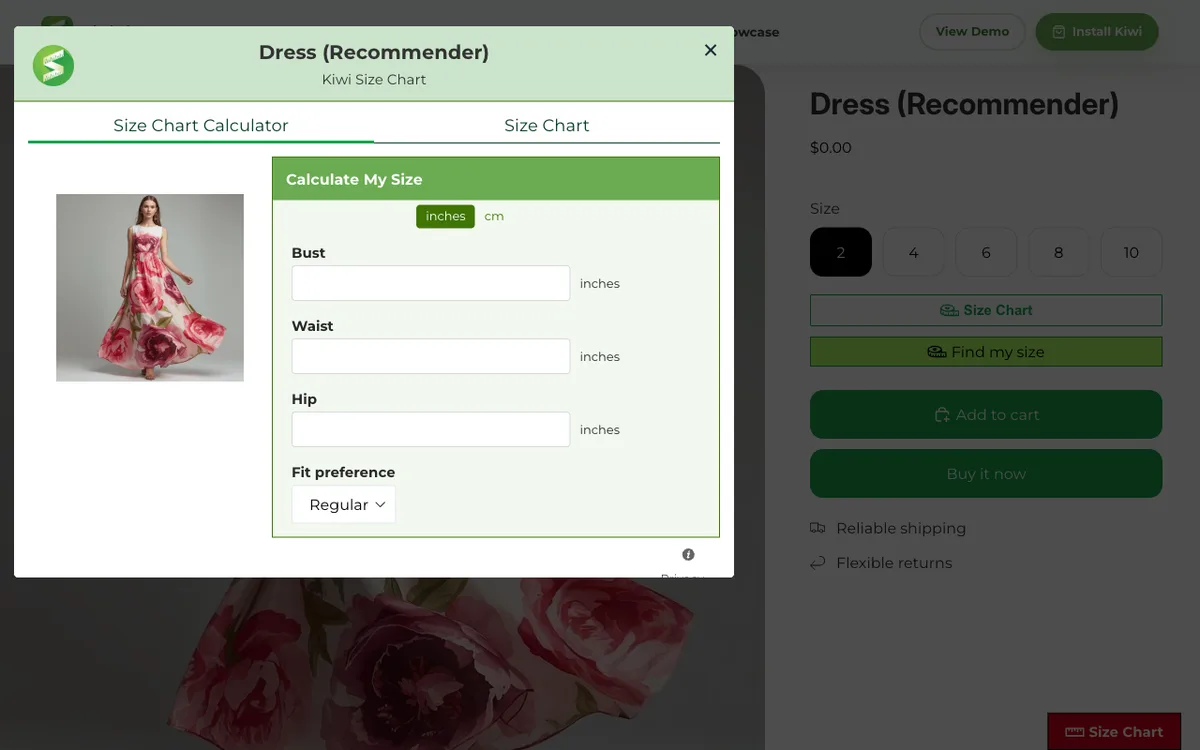Choose size 6 on product page
Image resolution: width=1200 pixels, height=750 pixels.
[986, 252]
